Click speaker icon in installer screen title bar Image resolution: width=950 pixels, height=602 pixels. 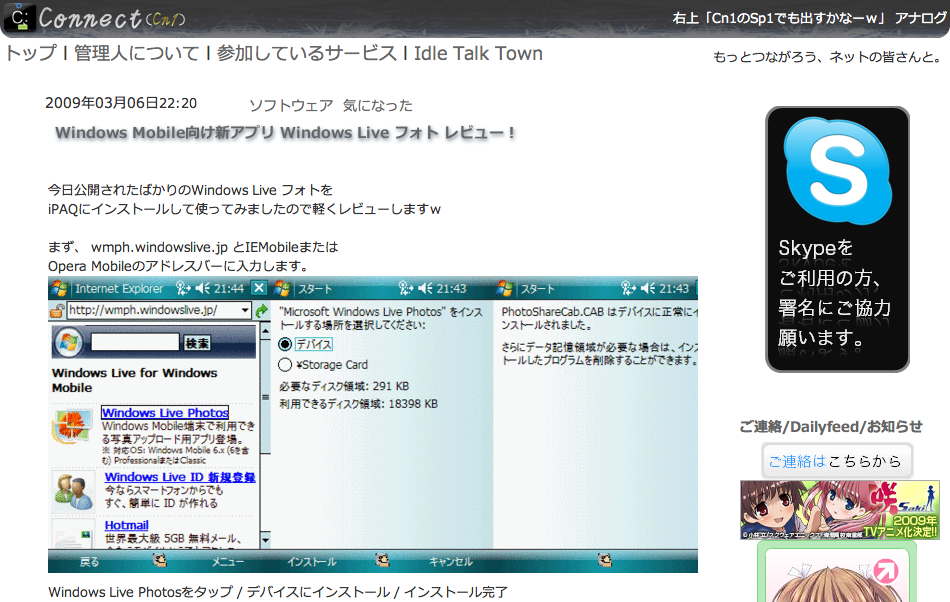426,288
